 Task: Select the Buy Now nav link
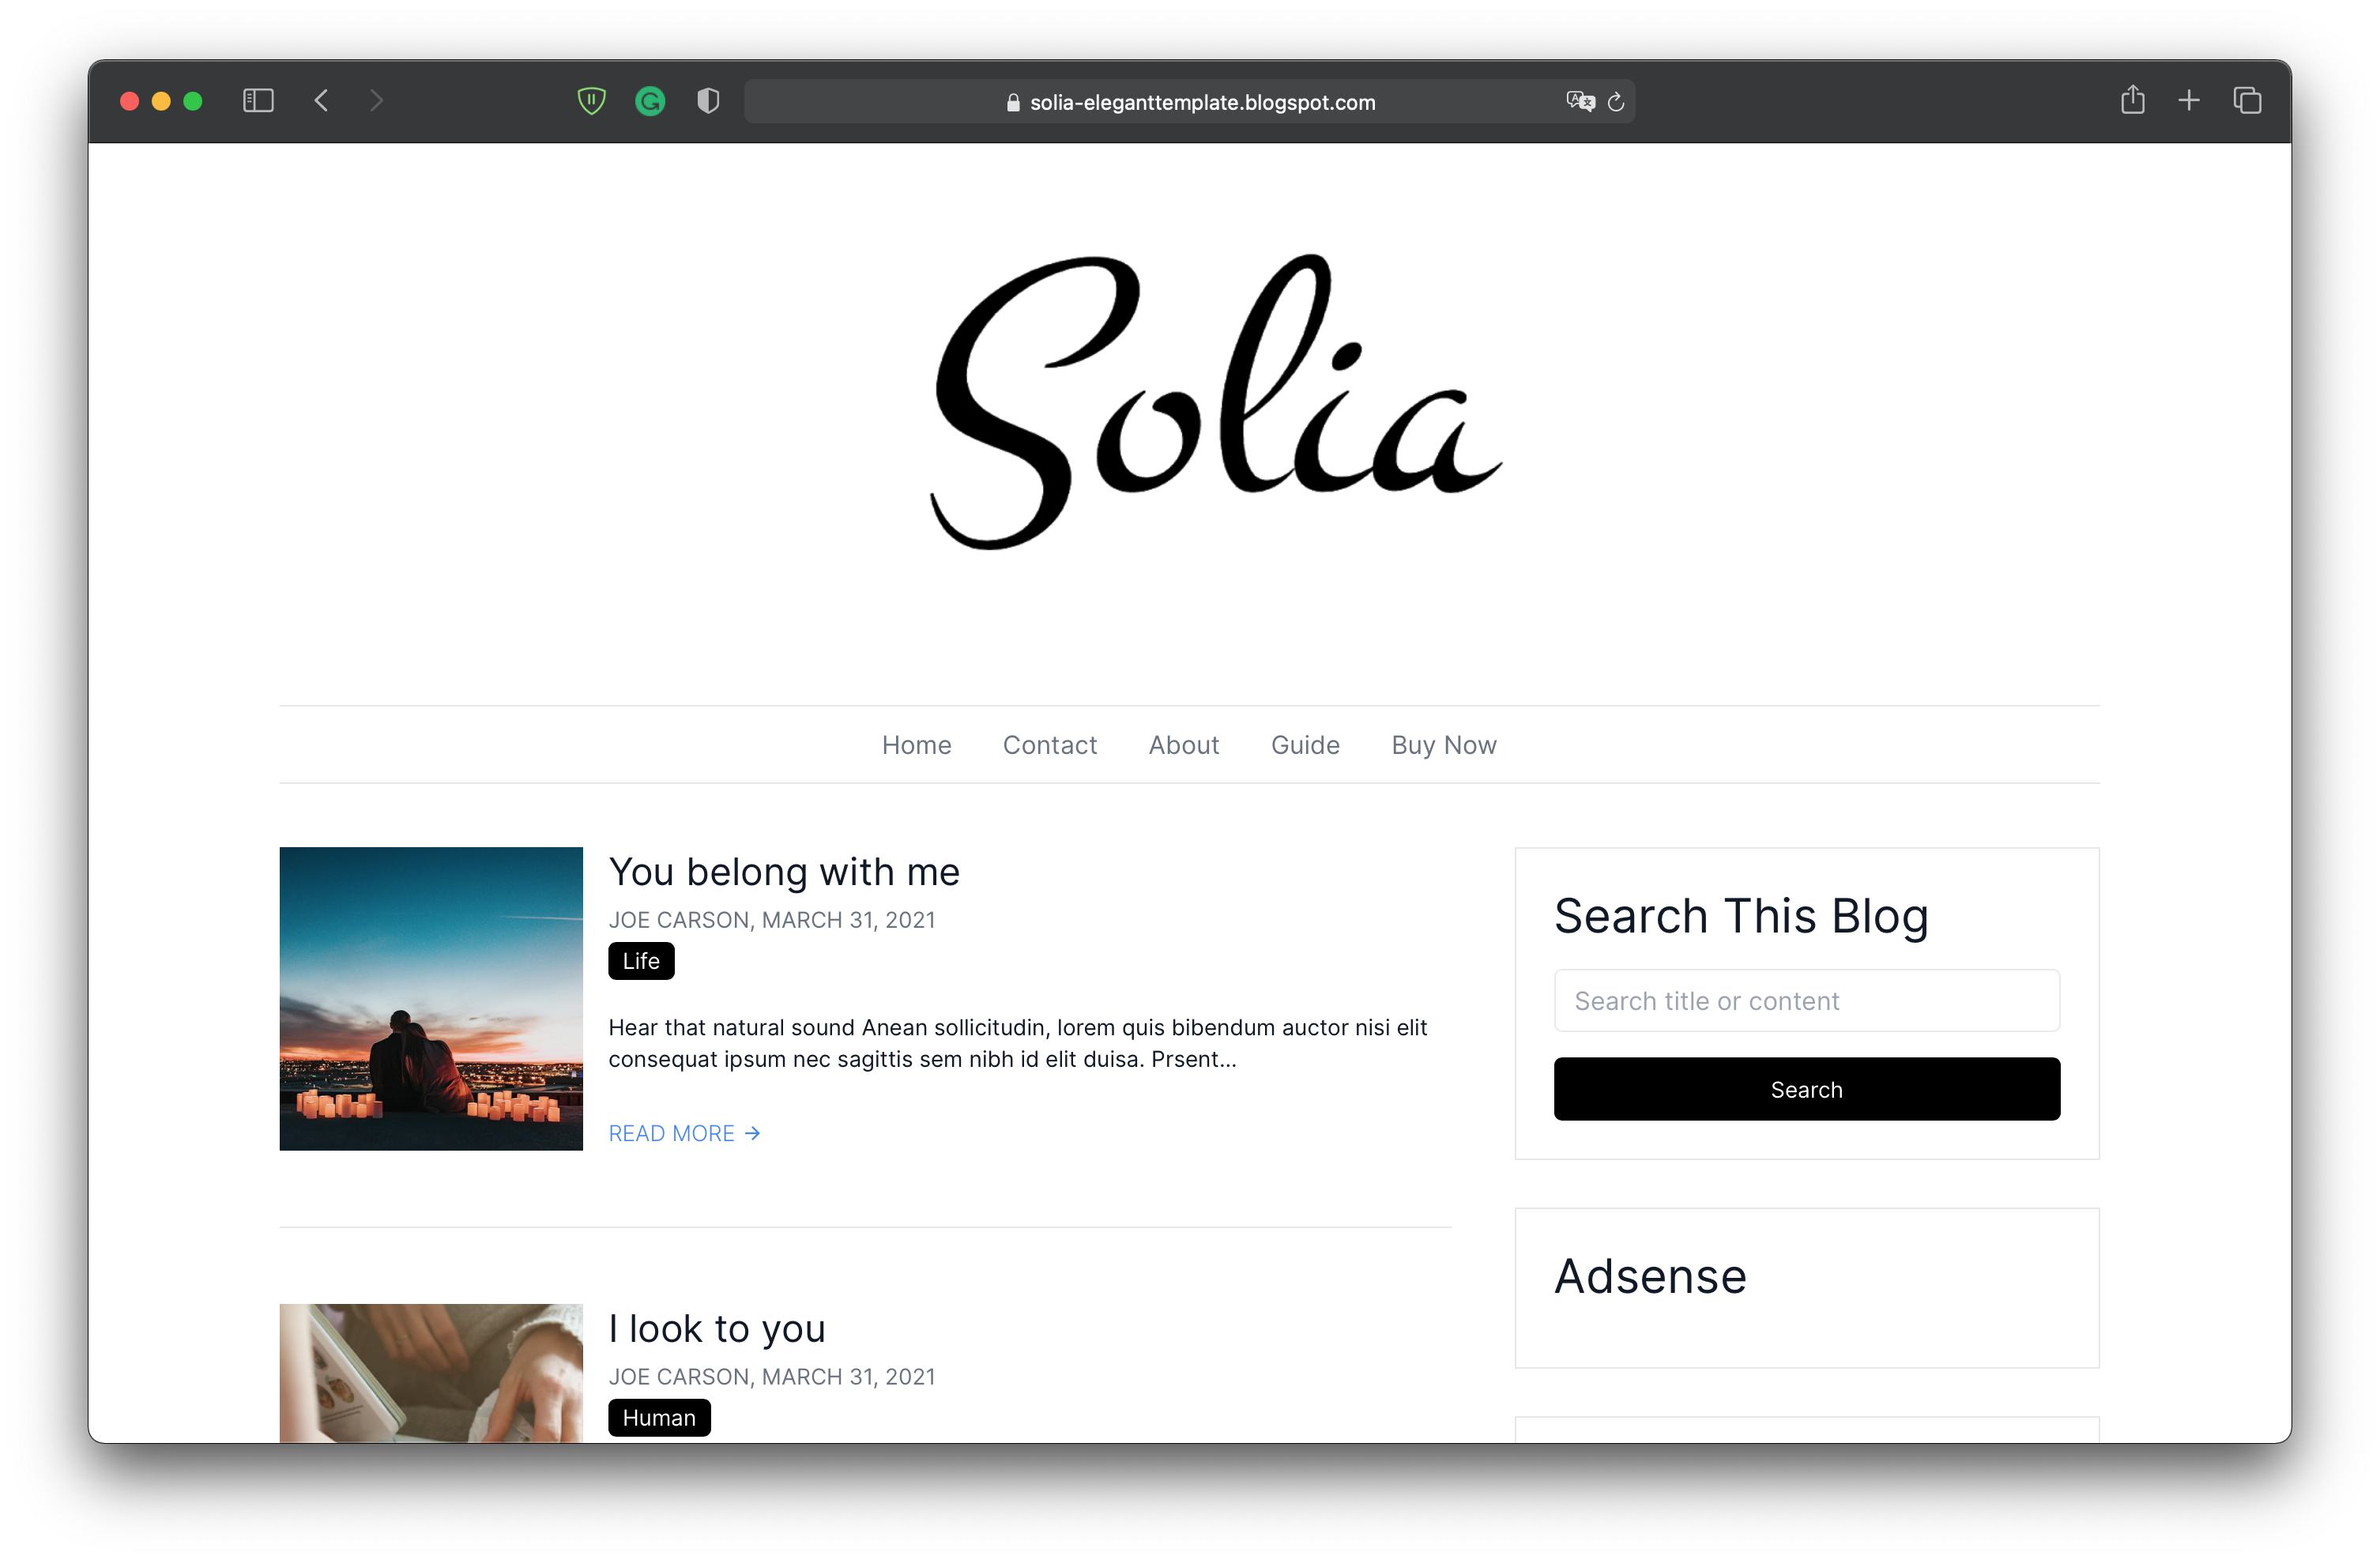click(x=1444, y=745)
